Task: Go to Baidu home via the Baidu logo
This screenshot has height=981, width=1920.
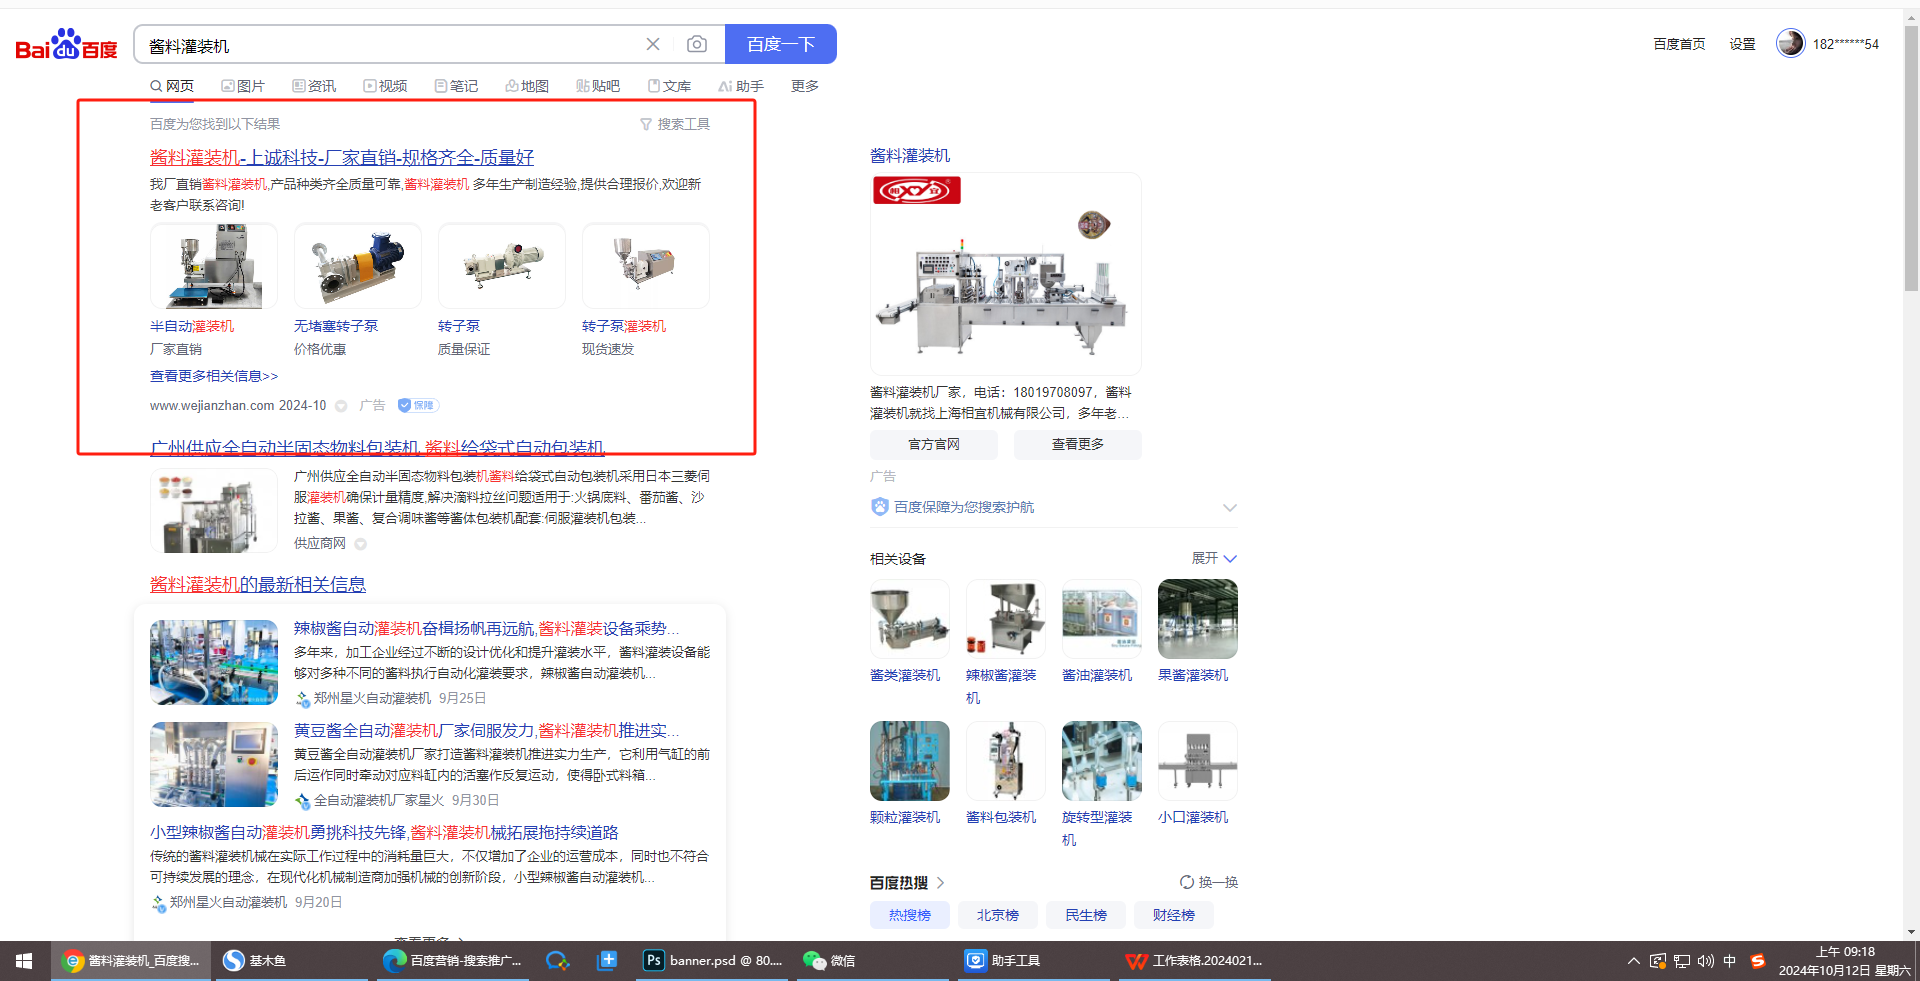Action: [66, 45]
